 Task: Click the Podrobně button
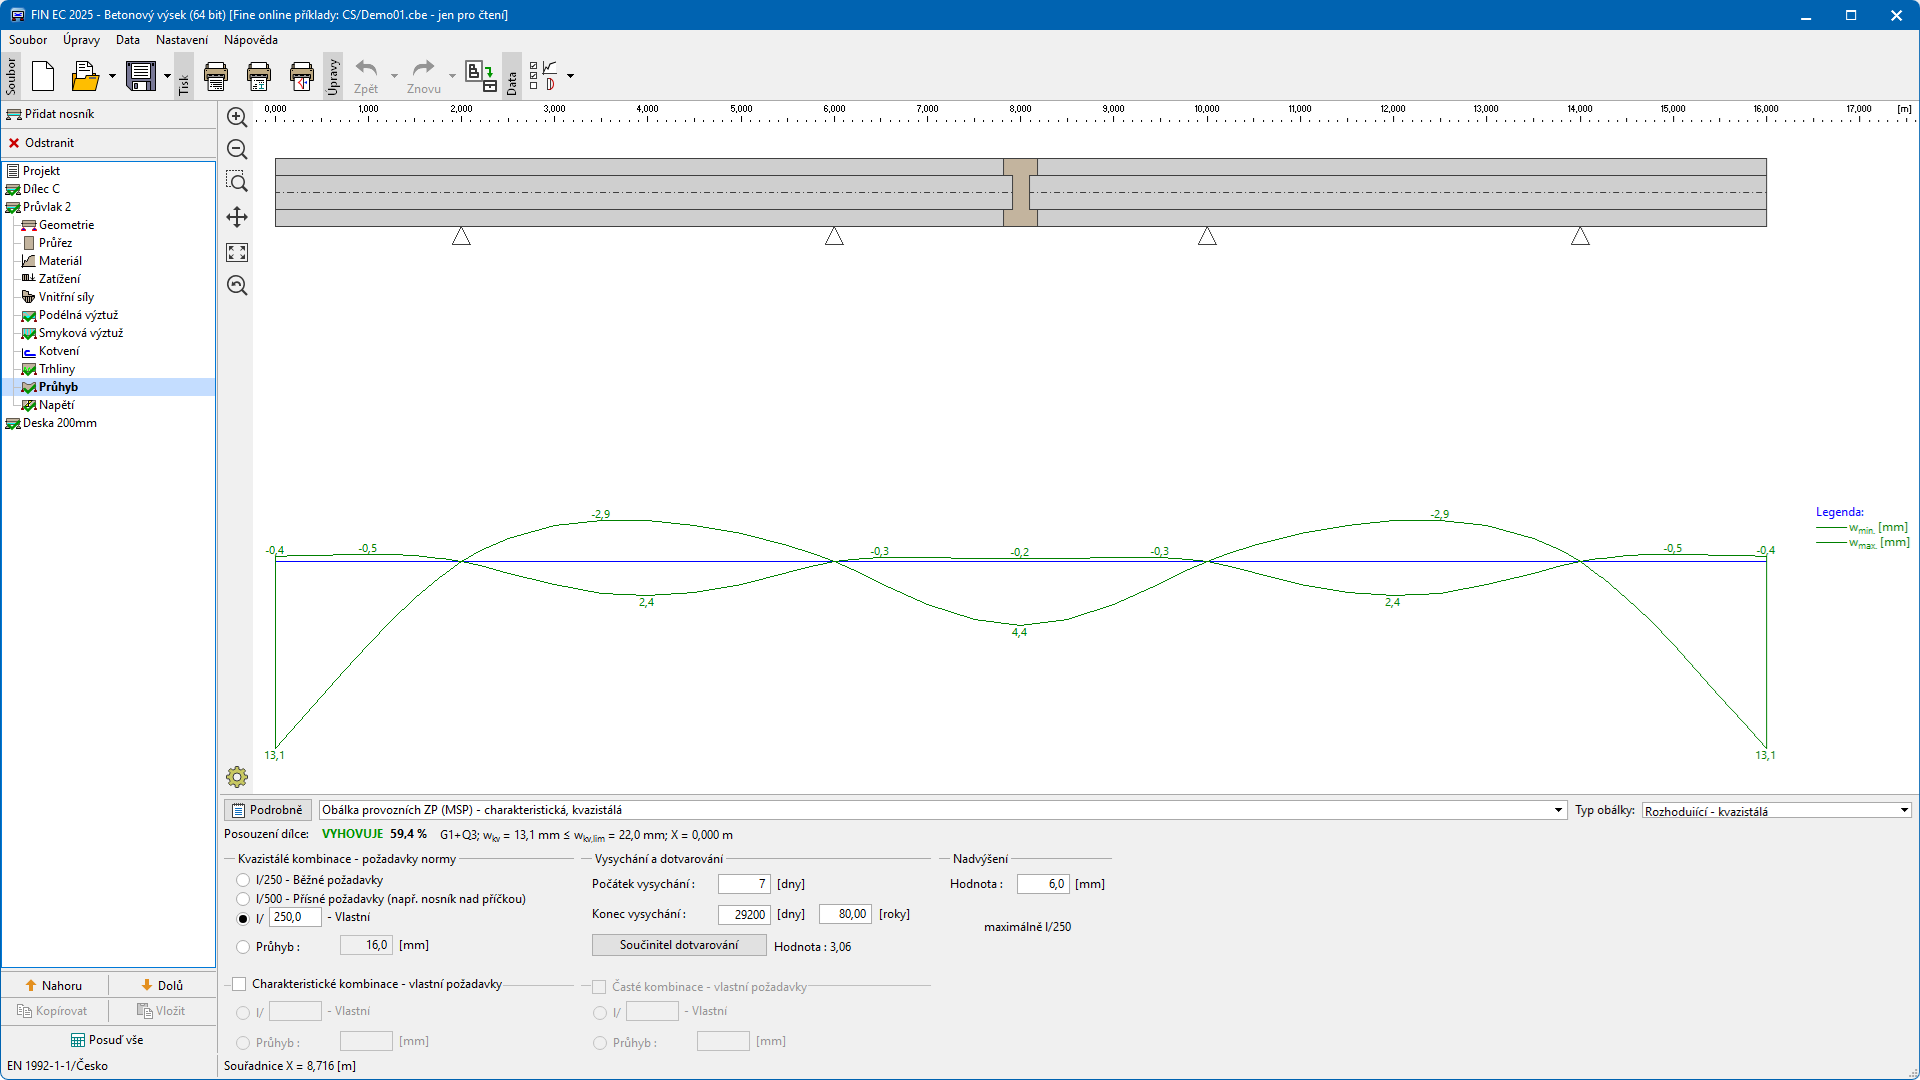tap(267, 810)
